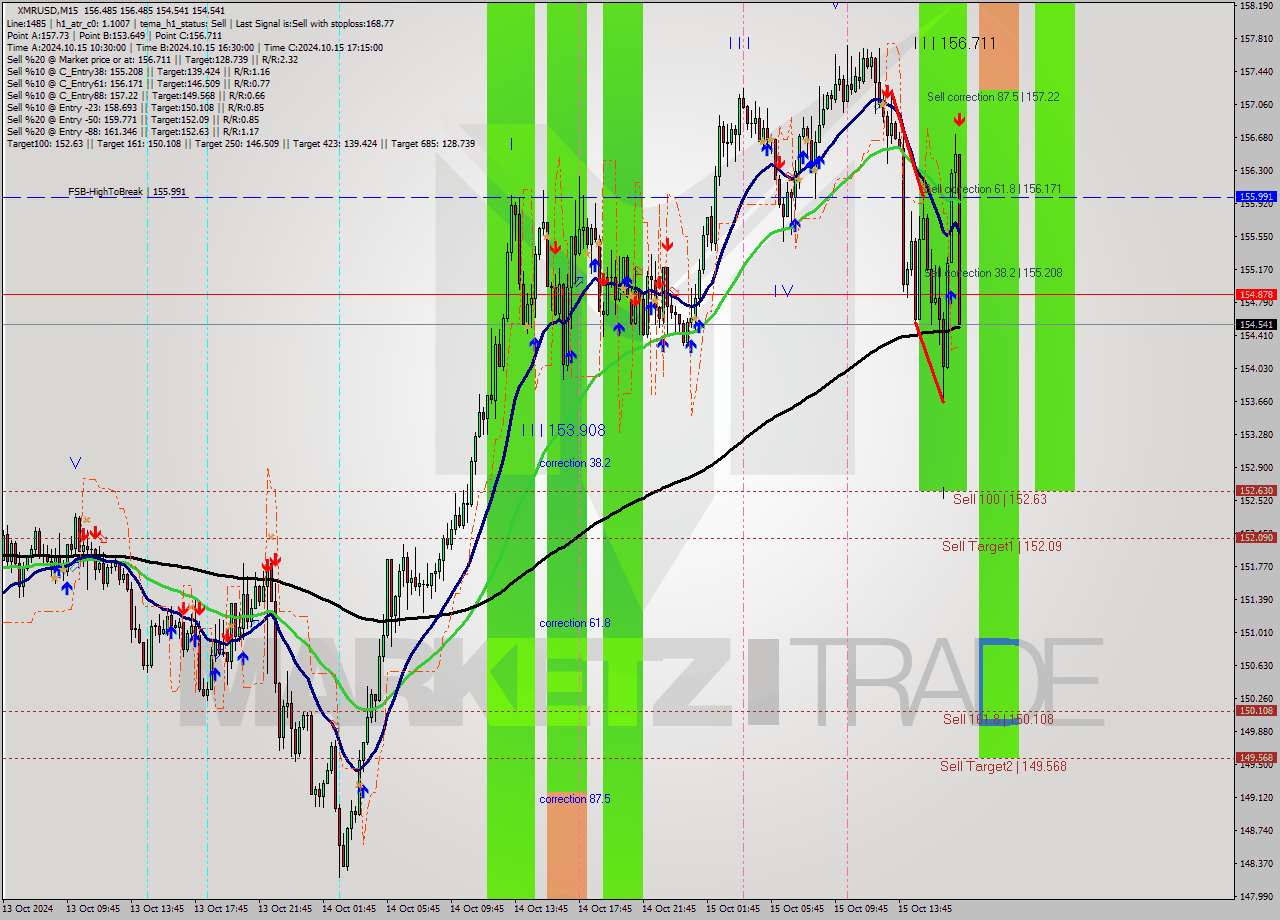Select 'Sell correction 87.5 | 157.22' label
The width and height of the screenshot is (1280, 920).
point(993,97)
